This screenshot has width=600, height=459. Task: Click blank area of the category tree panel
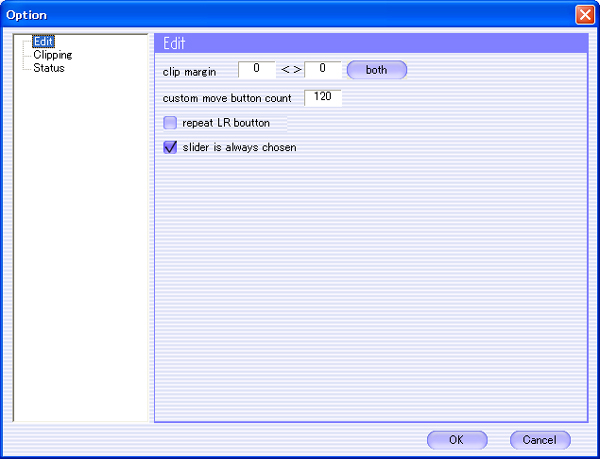[x=80, y=250]
